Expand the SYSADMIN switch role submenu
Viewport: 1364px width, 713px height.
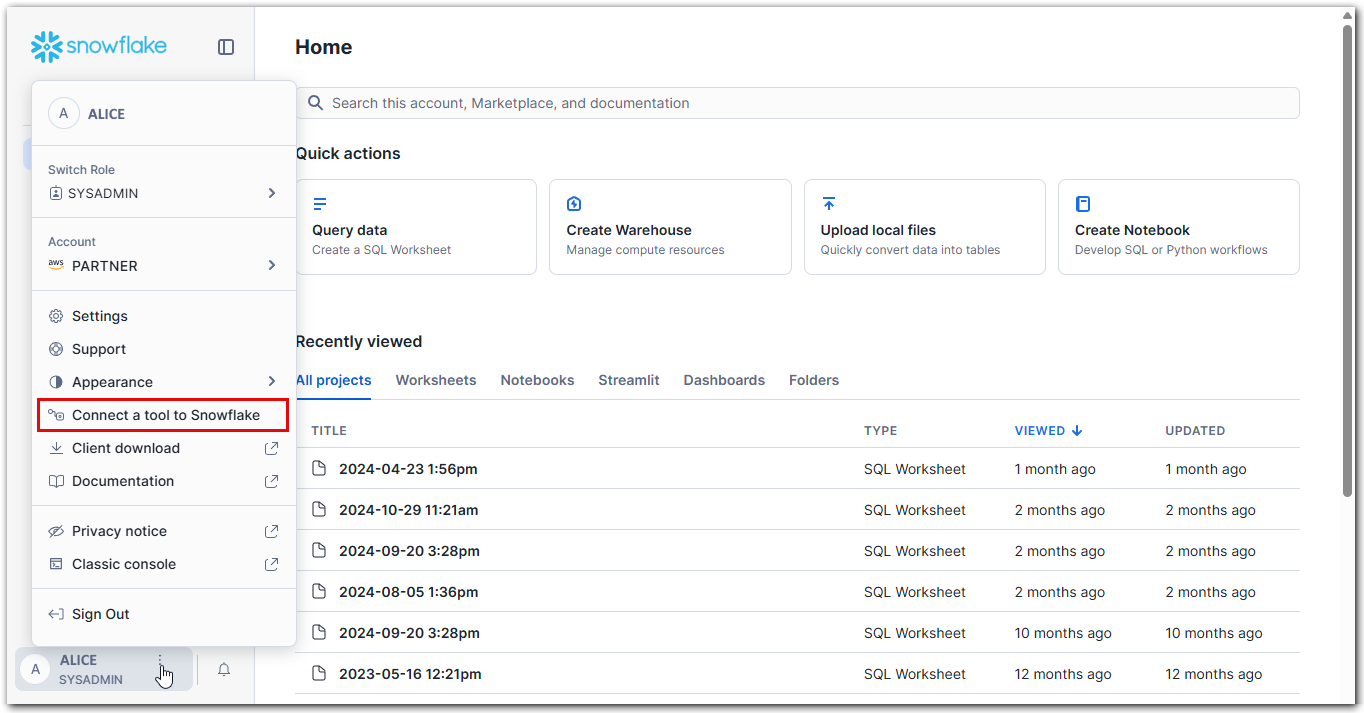point(271,193)
